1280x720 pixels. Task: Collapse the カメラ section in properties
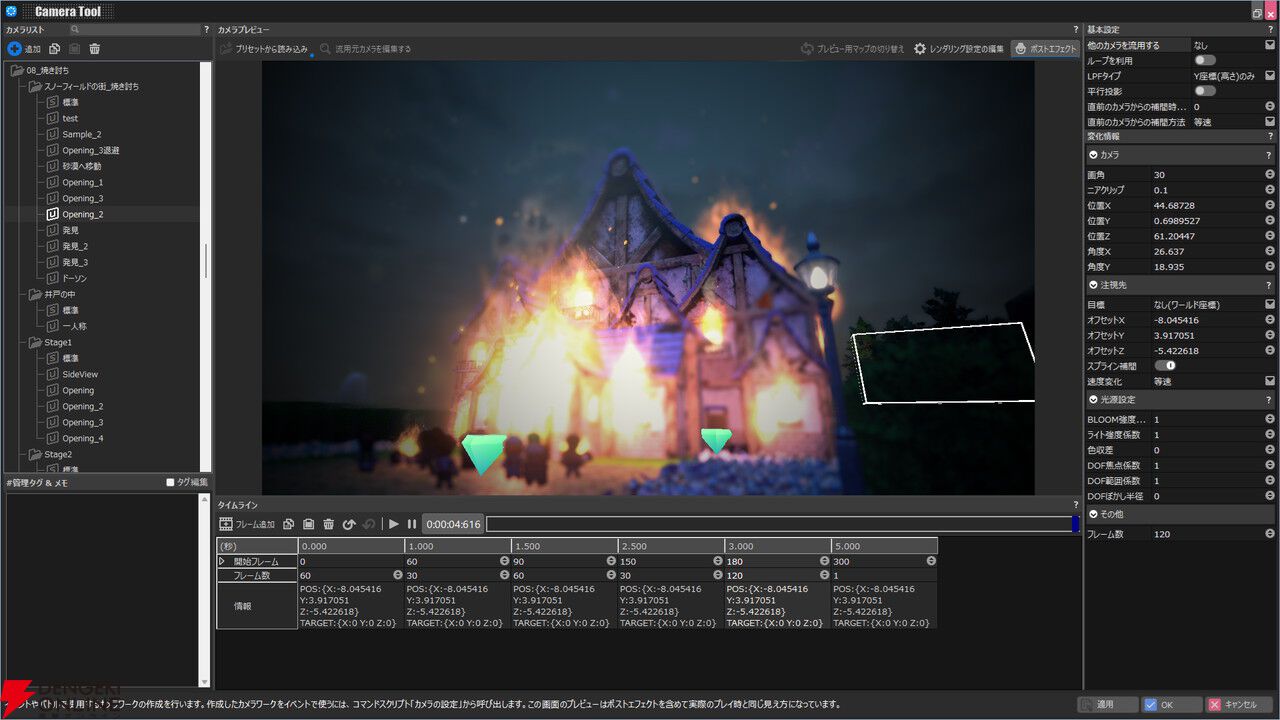pyautogui.click(x=1093, y=155)
